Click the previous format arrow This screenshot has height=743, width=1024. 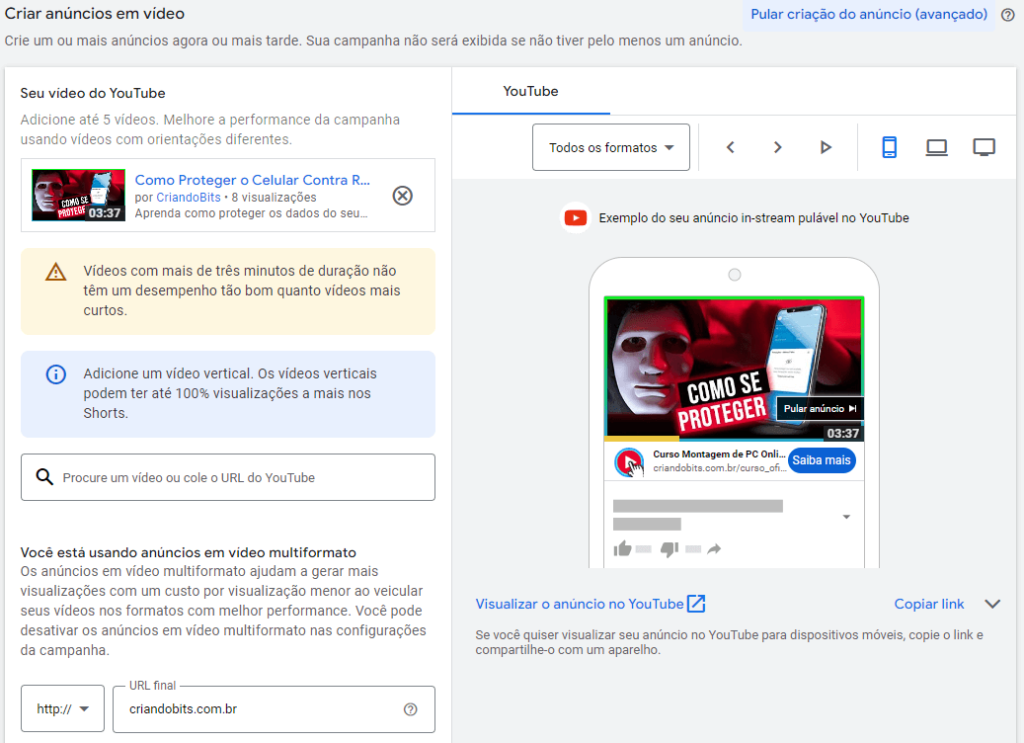[x=730, y=146]
